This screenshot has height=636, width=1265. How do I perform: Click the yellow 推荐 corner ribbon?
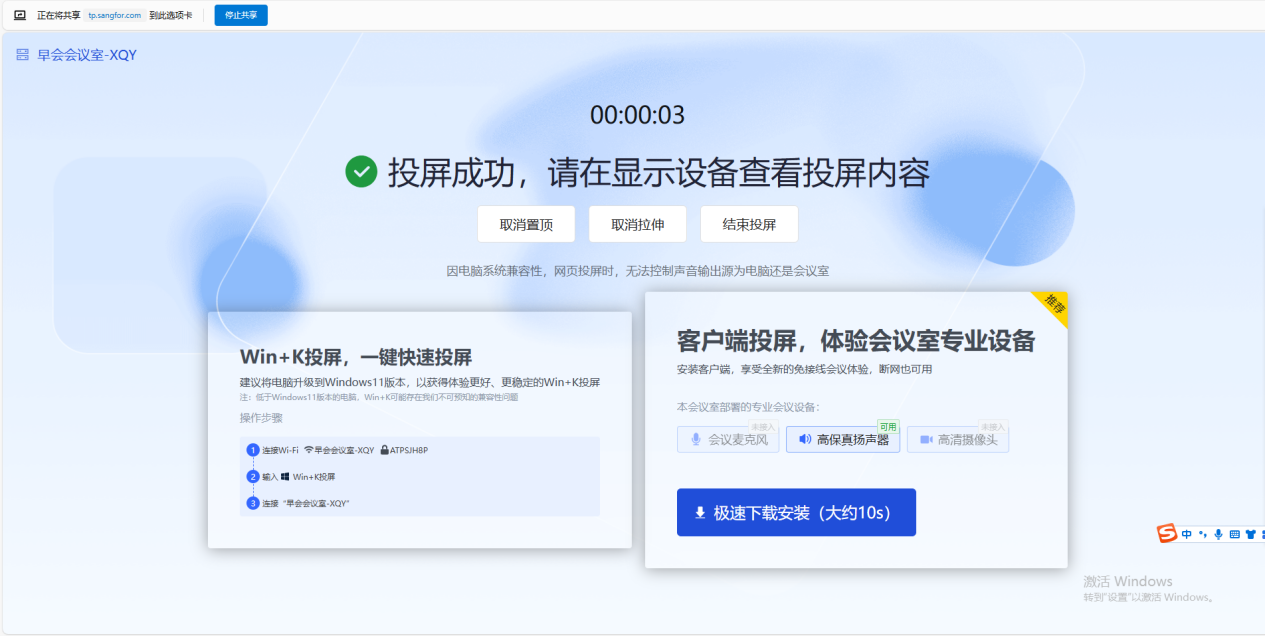1054,304
